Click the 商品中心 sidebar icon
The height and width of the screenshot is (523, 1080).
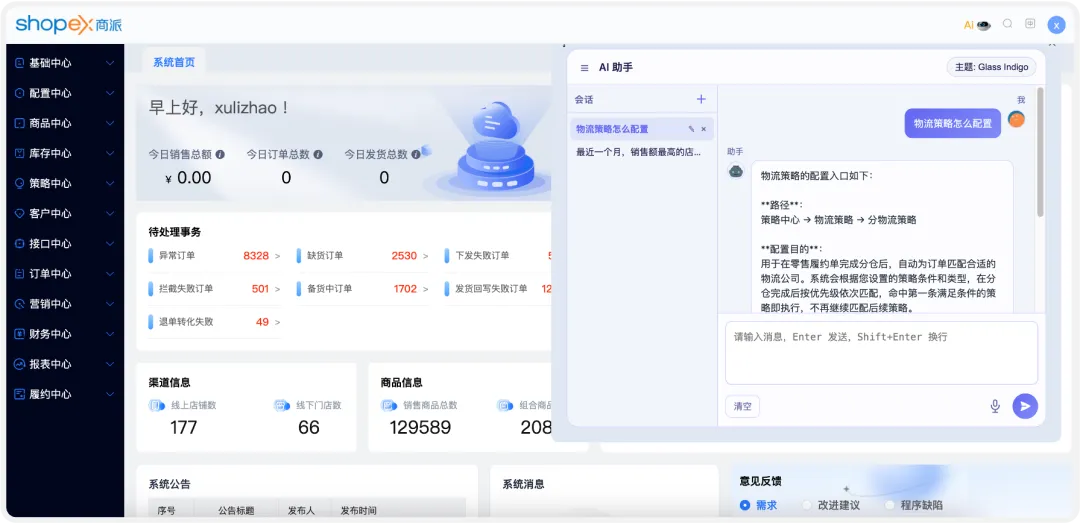(19, 123)
